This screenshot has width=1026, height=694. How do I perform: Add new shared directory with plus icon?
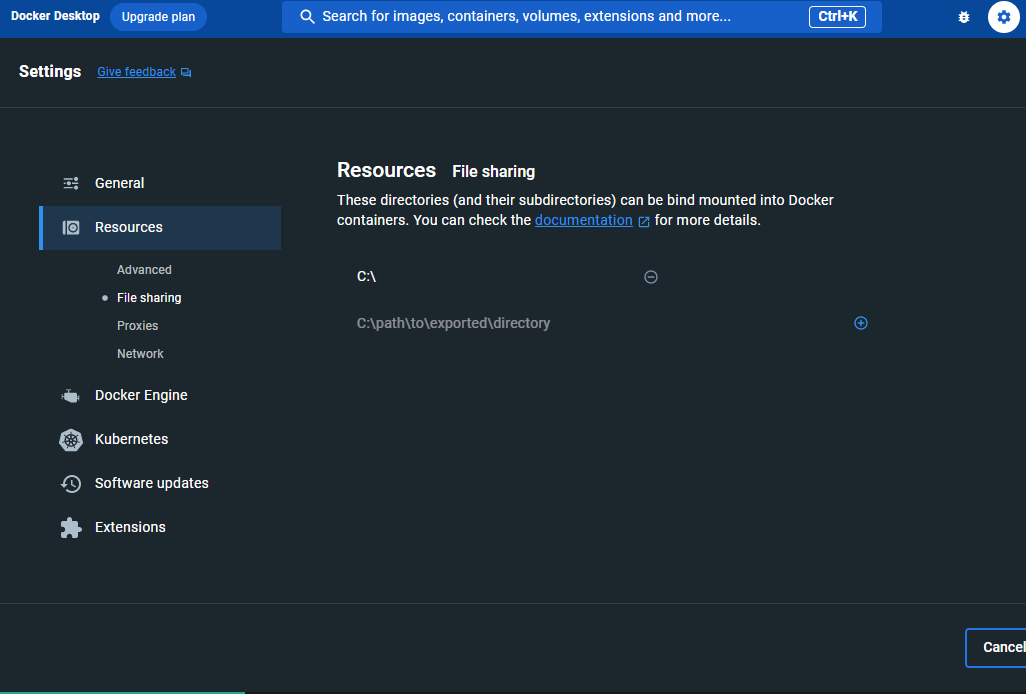tap(860, 323)
